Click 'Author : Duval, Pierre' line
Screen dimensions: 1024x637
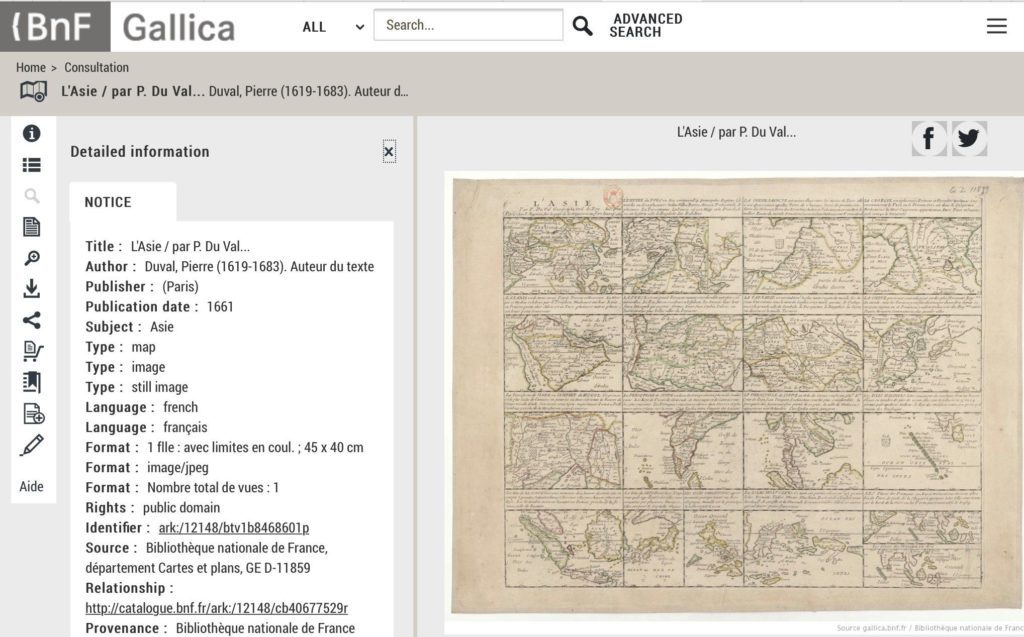click(230, 267)
